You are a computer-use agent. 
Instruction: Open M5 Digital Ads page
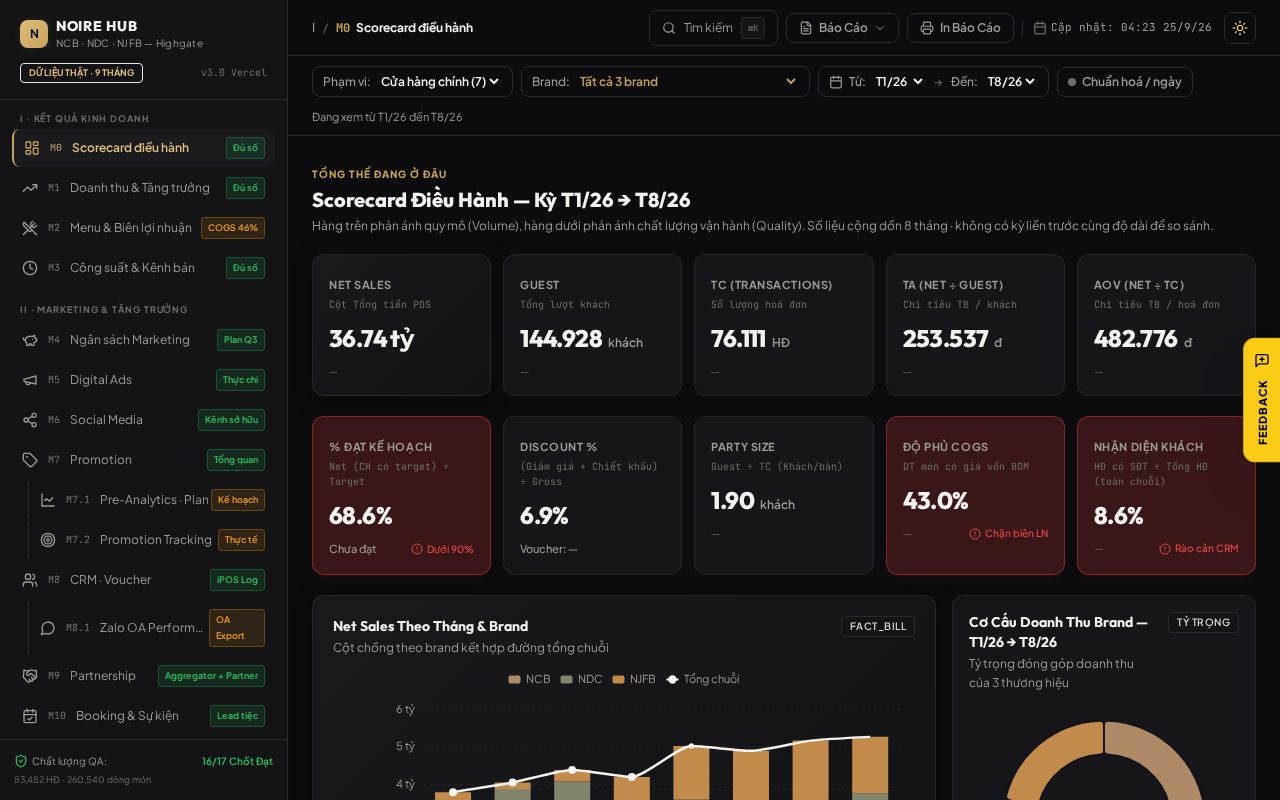(143, 380)
